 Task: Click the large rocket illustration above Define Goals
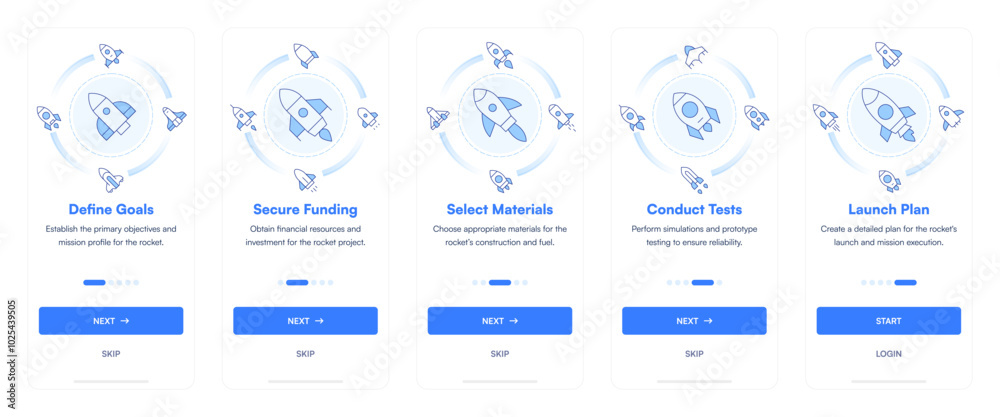pos(112,115)
